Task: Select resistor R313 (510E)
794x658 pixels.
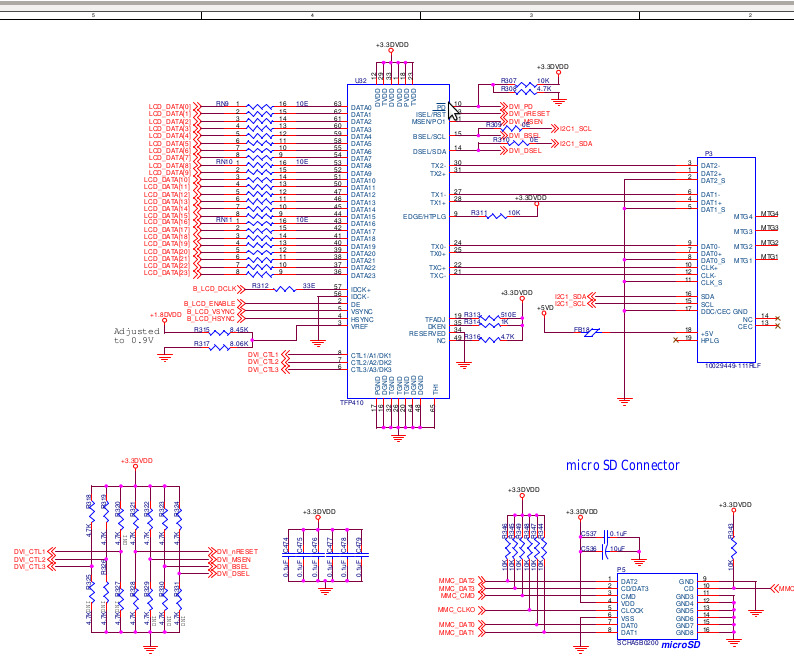Action: click(489, 317)
